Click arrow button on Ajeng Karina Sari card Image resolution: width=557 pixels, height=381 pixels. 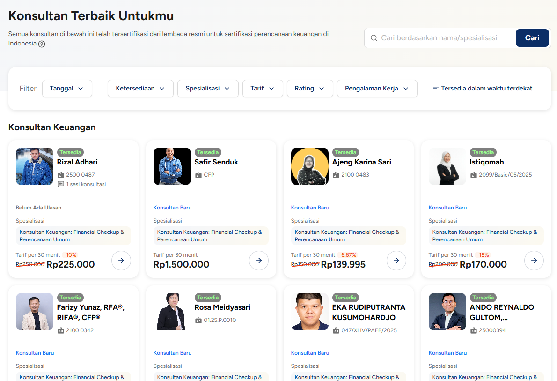click(396, 260)
